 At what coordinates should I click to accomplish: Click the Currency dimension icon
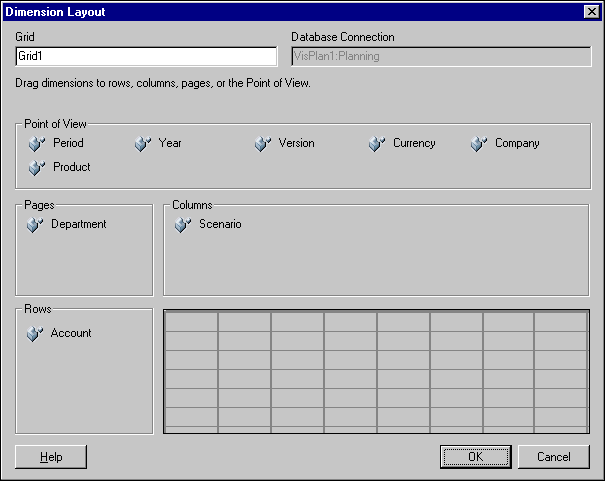(x=377, y=144)
